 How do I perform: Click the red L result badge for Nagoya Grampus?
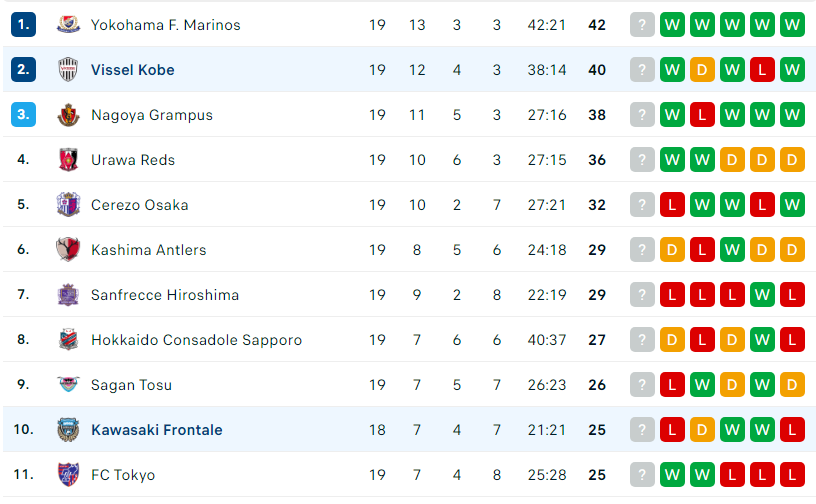coord(702,115)
